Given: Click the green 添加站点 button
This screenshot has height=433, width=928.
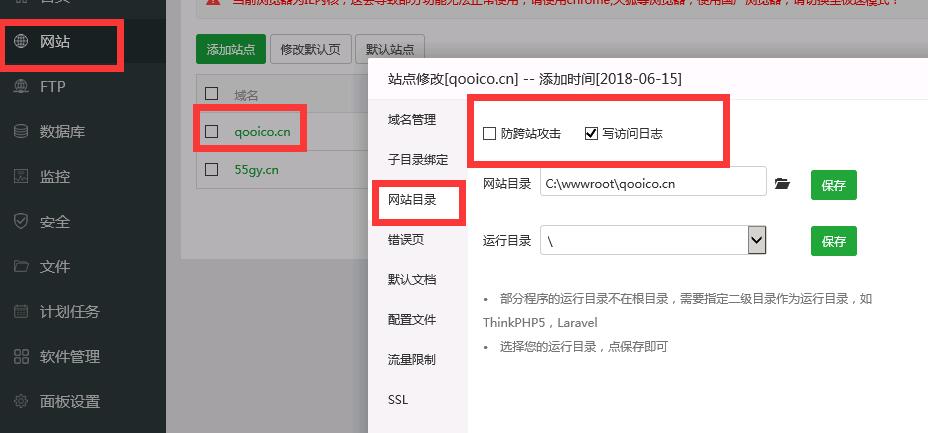Looking at the screenshot, I should (x=231, y=49).
